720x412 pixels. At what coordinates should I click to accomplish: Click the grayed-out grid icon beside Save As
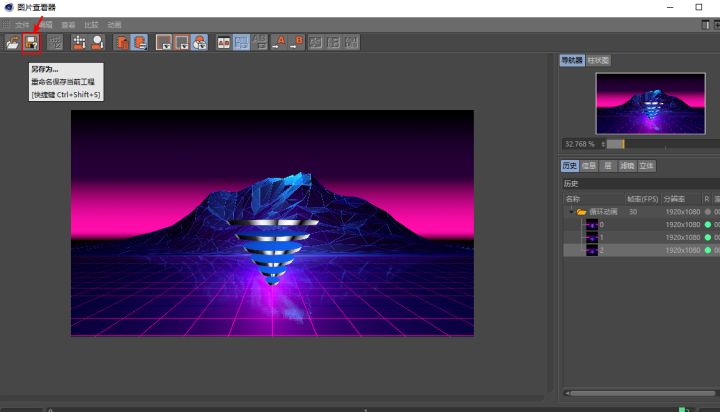(x=55, y=42)
